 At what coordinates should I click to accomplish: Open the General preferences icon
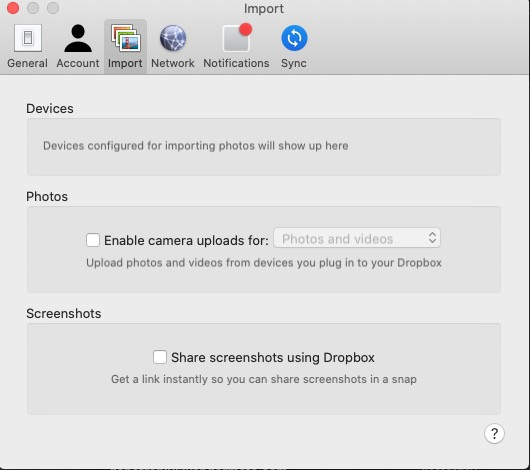28,38
